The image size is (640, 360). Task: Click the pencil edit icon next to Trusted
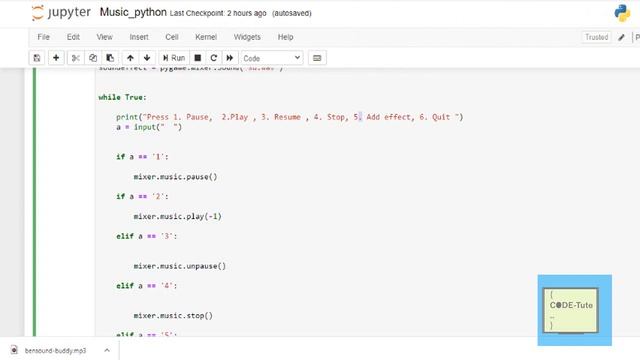(x=621, y=37)
